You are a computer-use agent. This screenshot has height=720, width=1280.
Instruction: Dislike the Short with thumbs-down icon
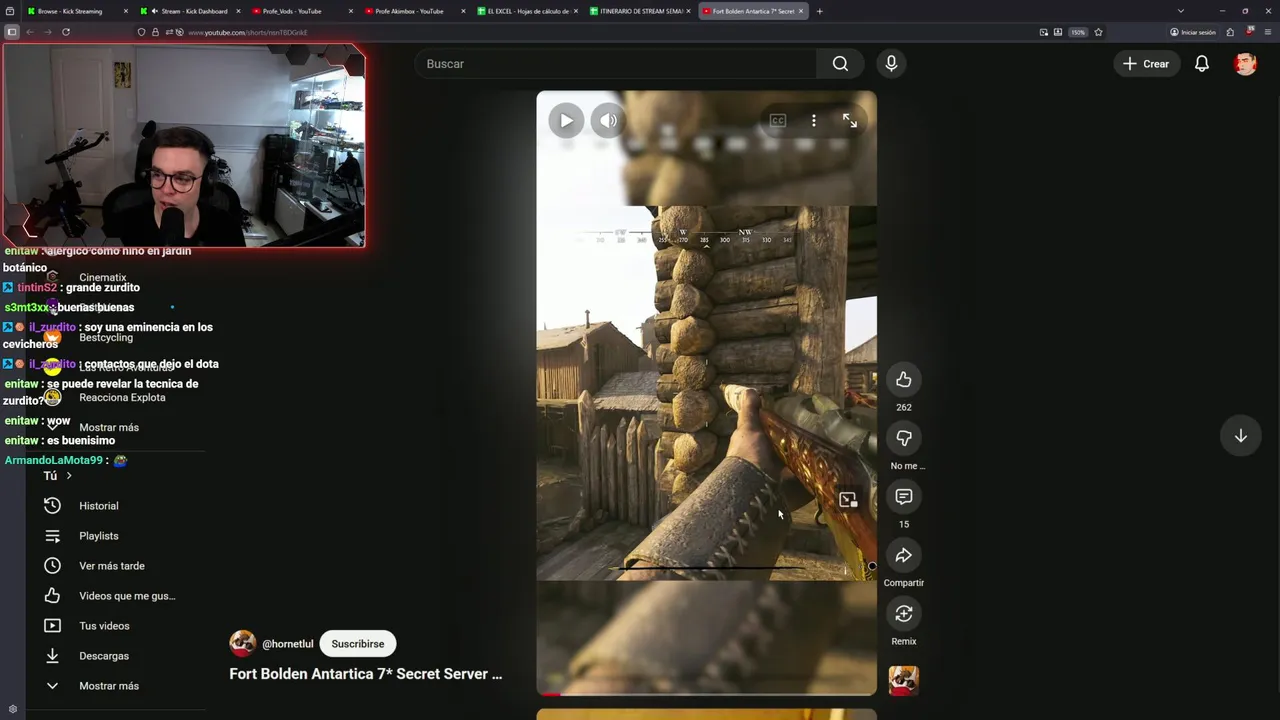904,438
